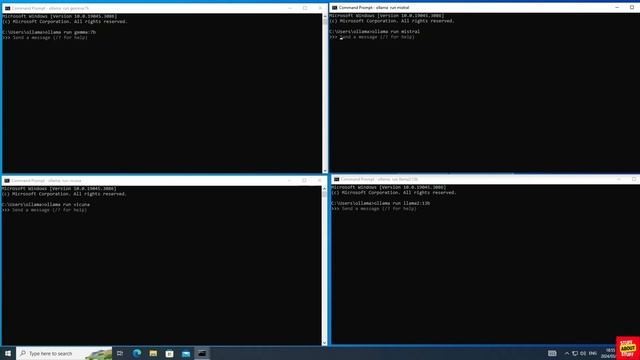Maximize the vicuna Command Prompt window
This screenshot has height=360, width=640.
click(x=304, y=180)
